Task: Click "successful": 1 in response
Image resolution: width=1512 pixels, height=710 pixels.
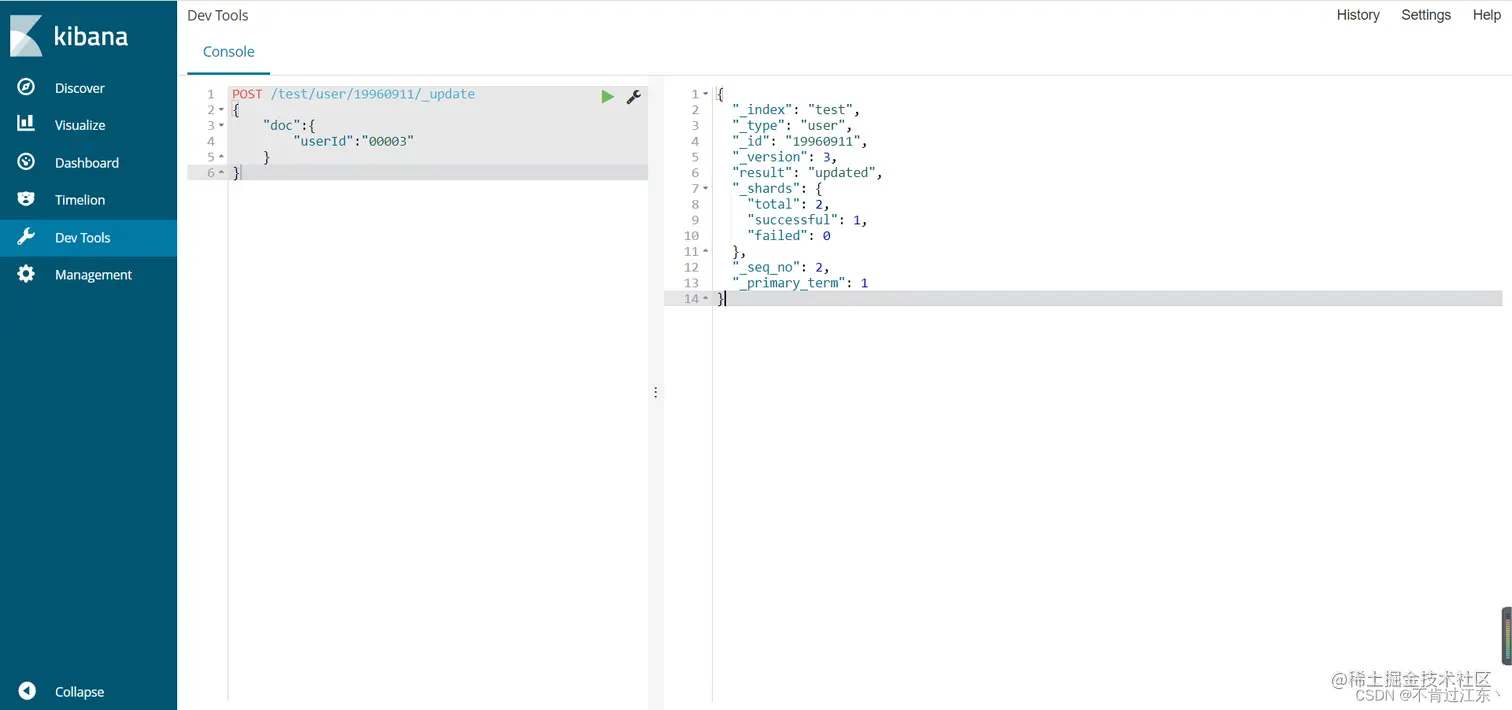Action: (x=807, y=220)
